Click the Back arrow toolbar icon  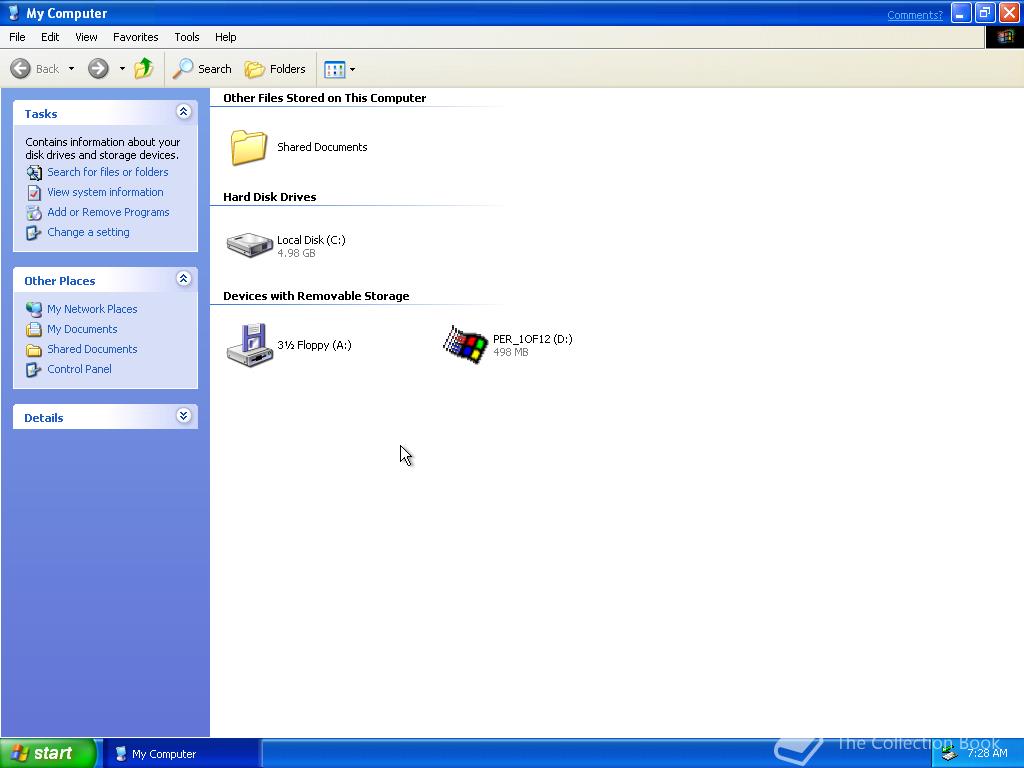coord(20,69)
